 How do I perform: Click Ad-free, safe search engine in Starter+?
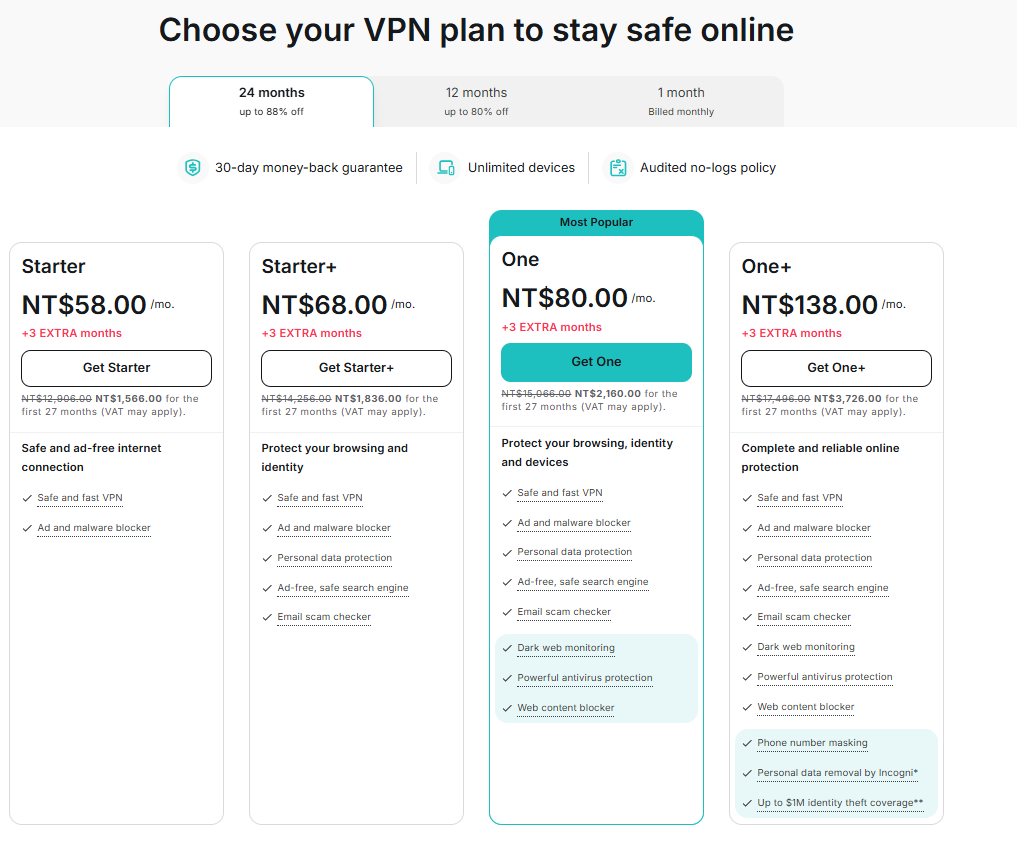(x=343, y=588)
